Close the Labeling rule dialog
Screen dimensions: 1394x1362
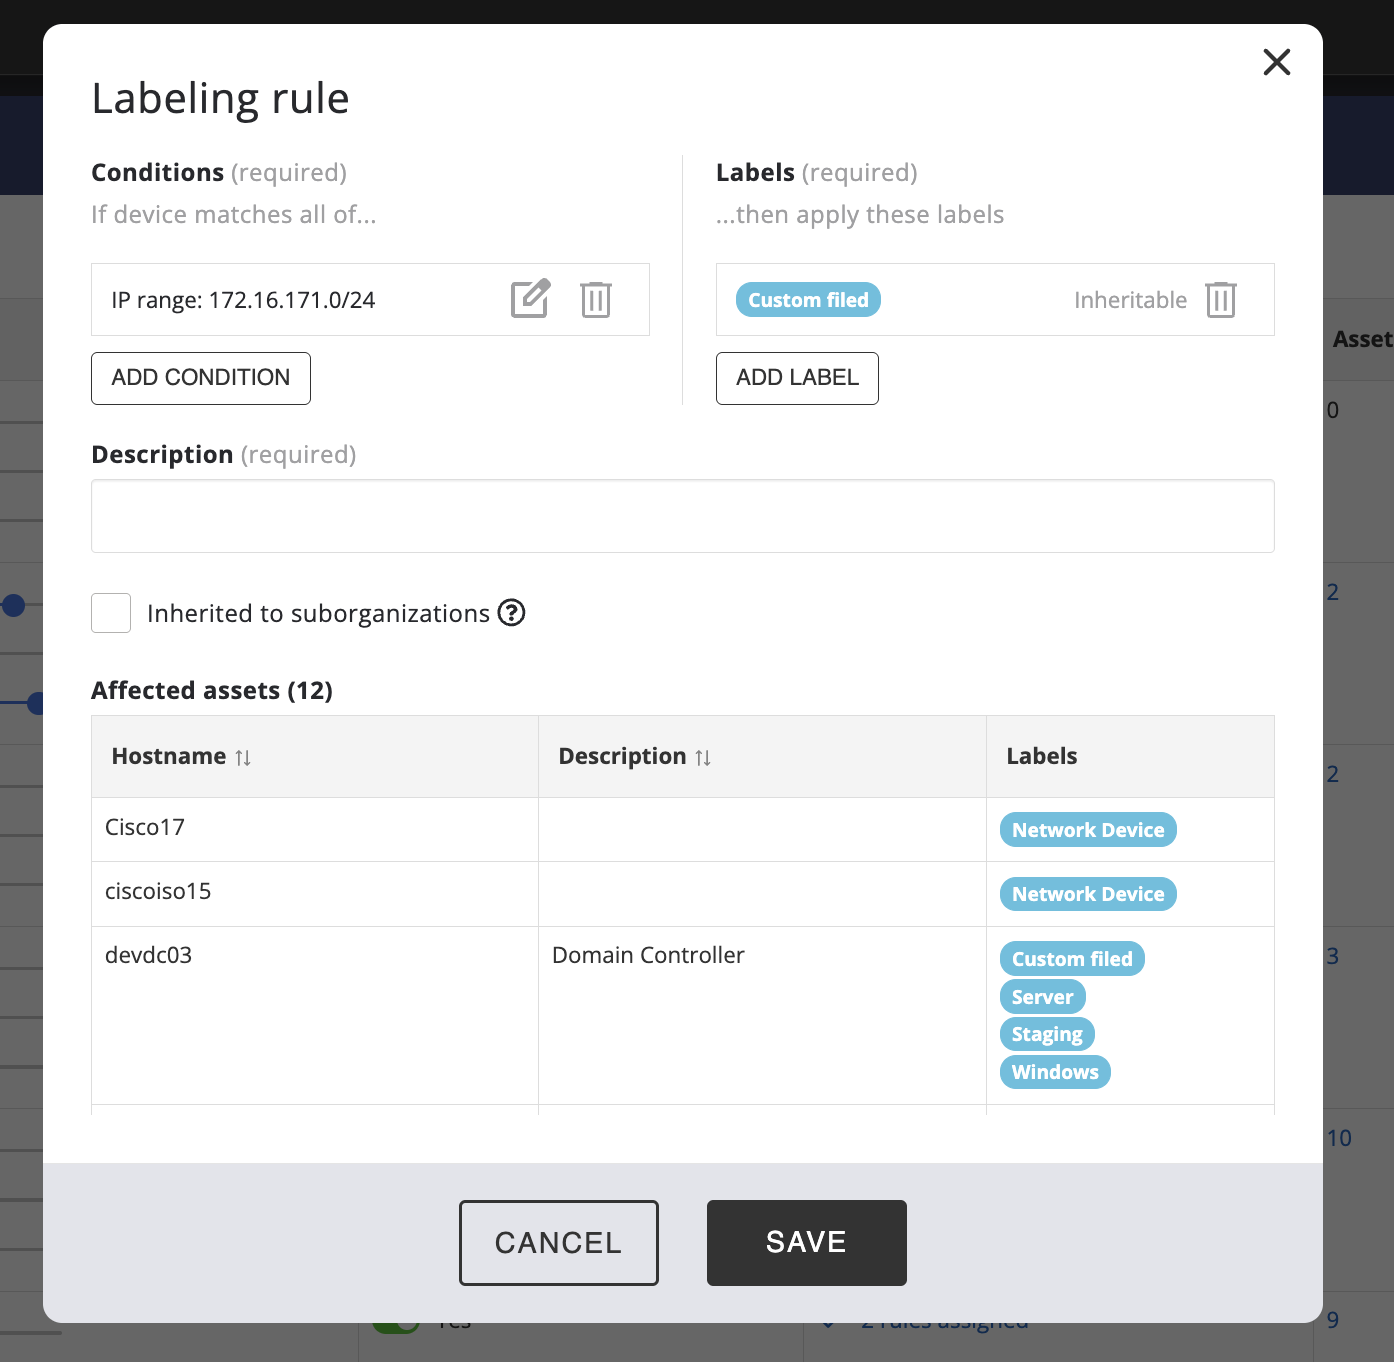1276,62
